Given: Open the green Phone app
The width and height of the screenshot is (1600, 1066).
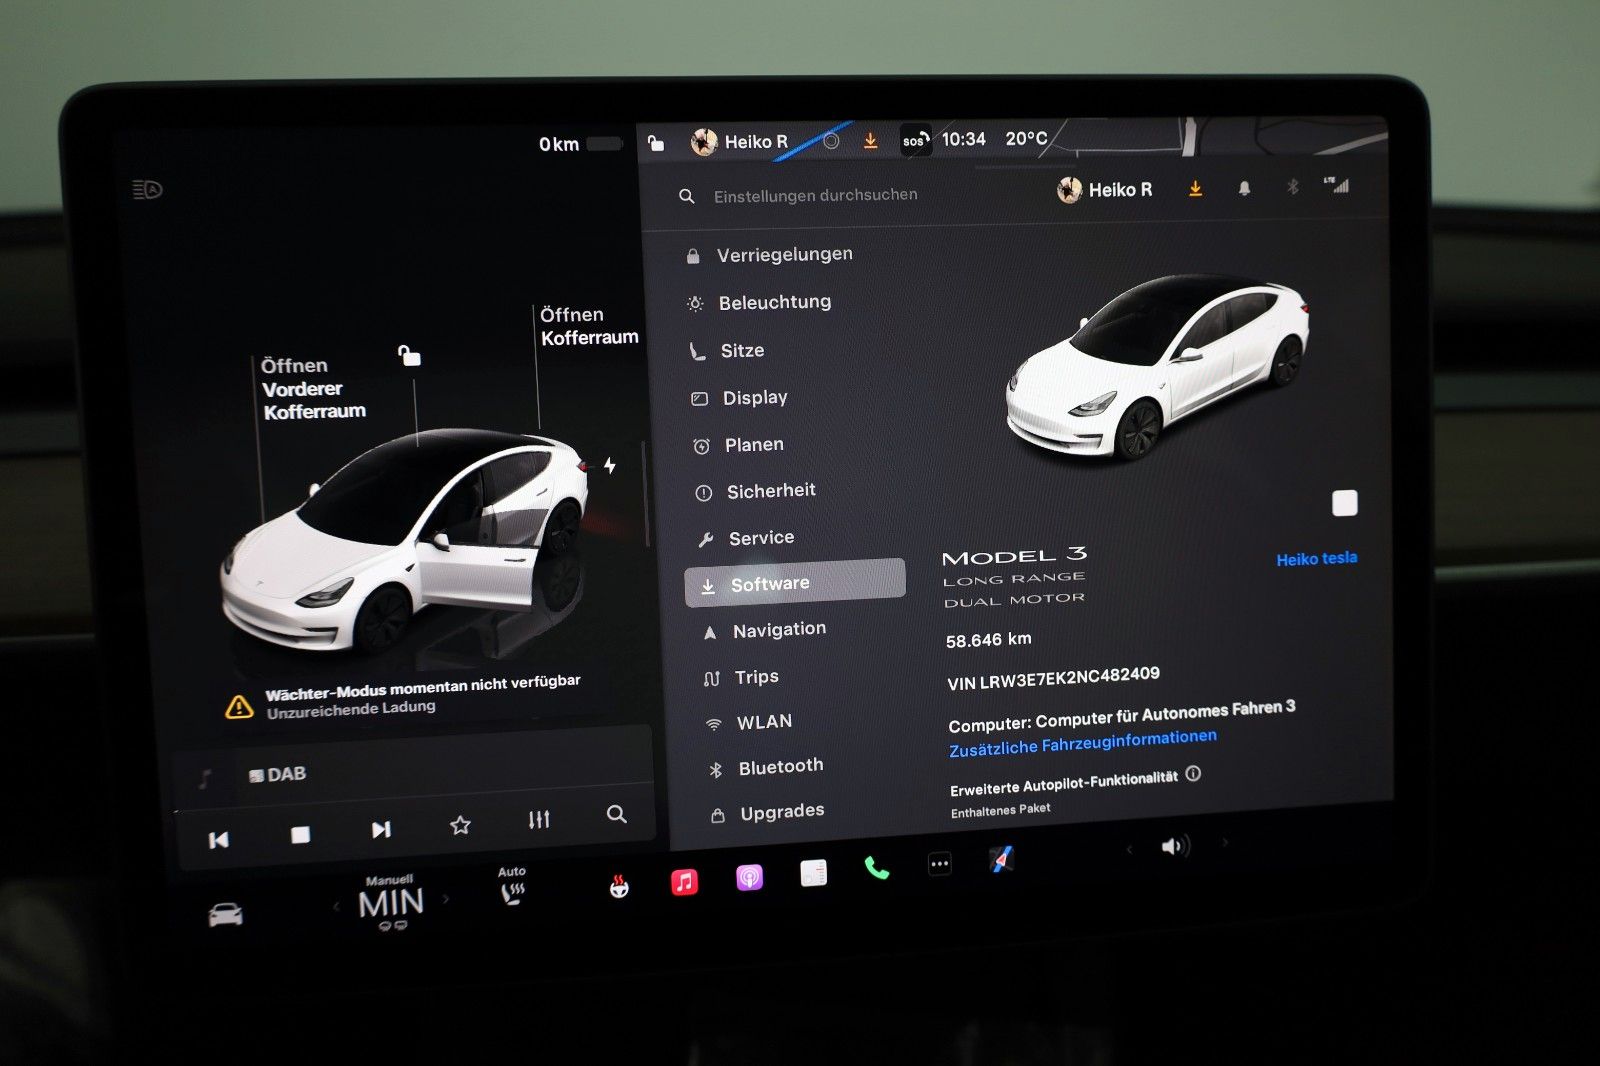Looking at the screenshot, I should [877, 868].
